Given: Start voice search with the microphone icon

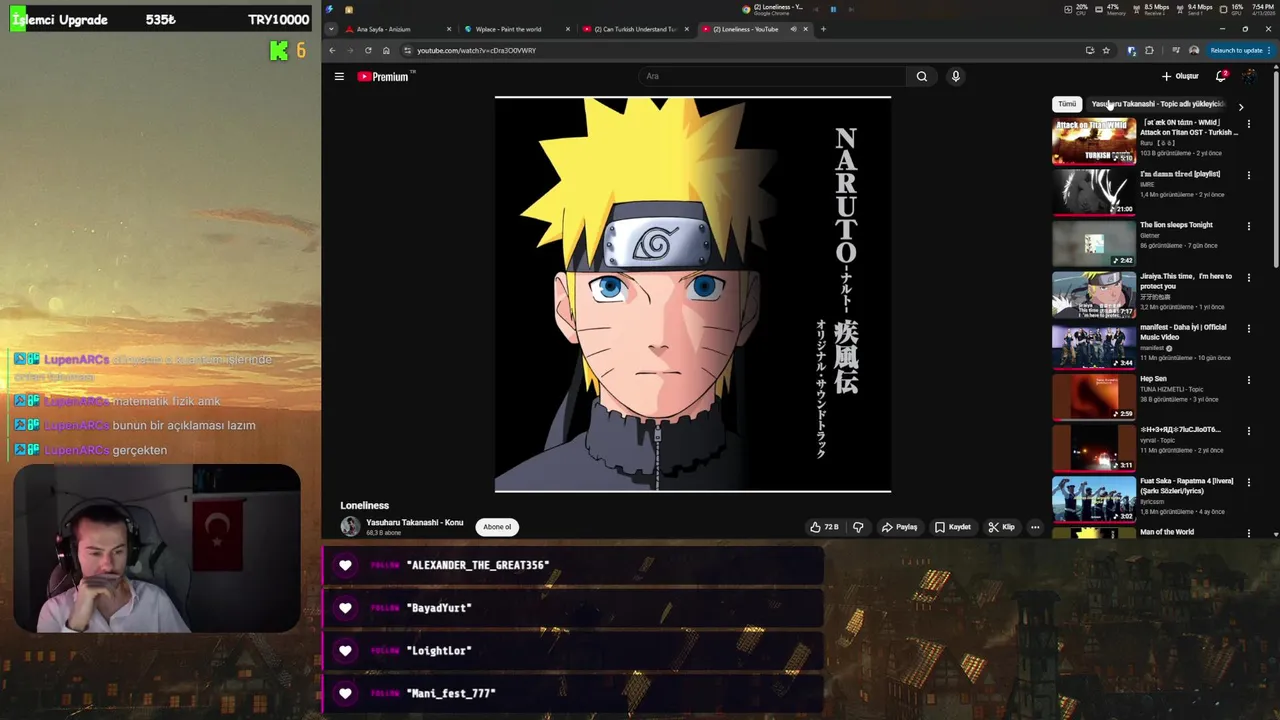Looking at the screenshot, I should [x=956, y=76].
